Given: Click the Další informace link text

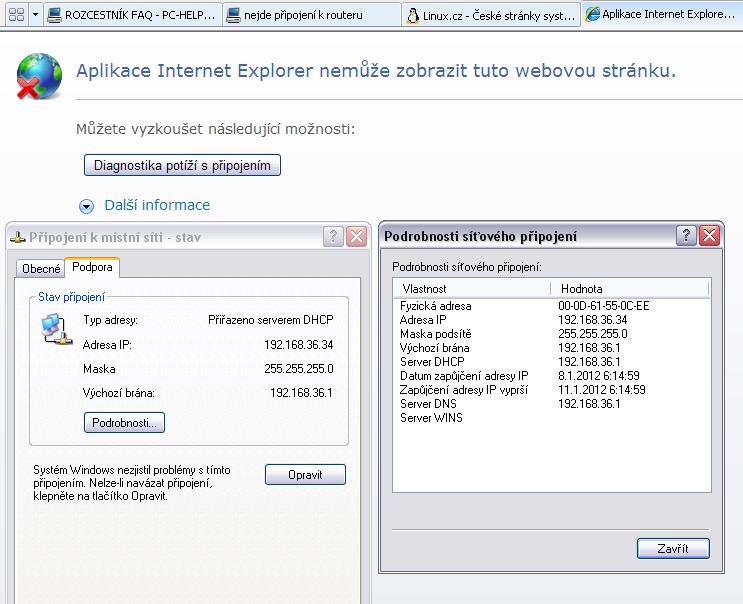Looking at the screenshot, I should pyautogui.click(x=157, y=205).
